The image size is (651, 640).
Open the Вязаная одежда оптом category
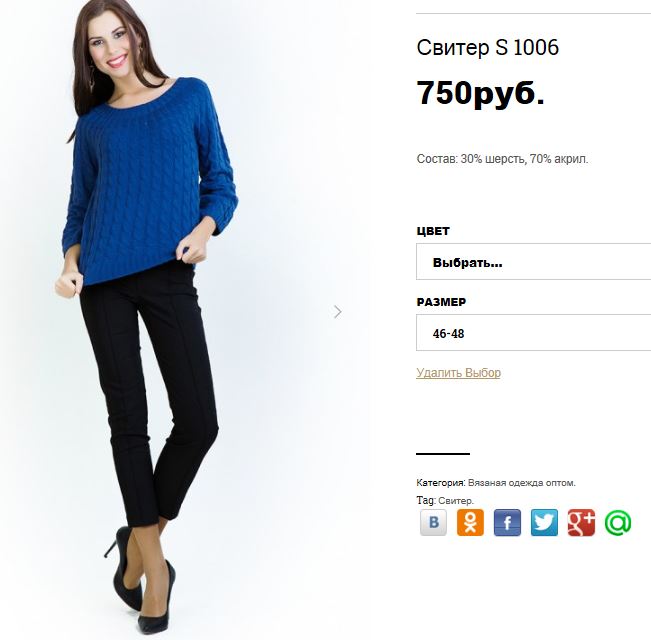pyautogui.click(x=521, y=483)
